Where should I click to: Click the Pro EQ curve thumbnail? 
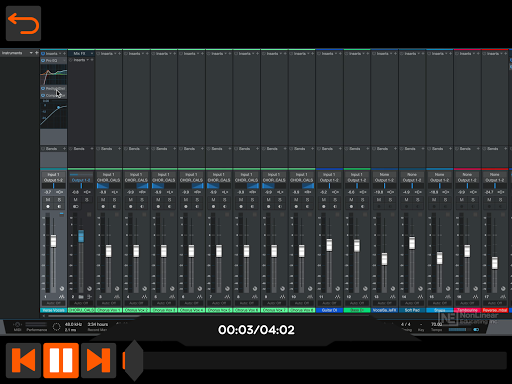tap(54, 75)
